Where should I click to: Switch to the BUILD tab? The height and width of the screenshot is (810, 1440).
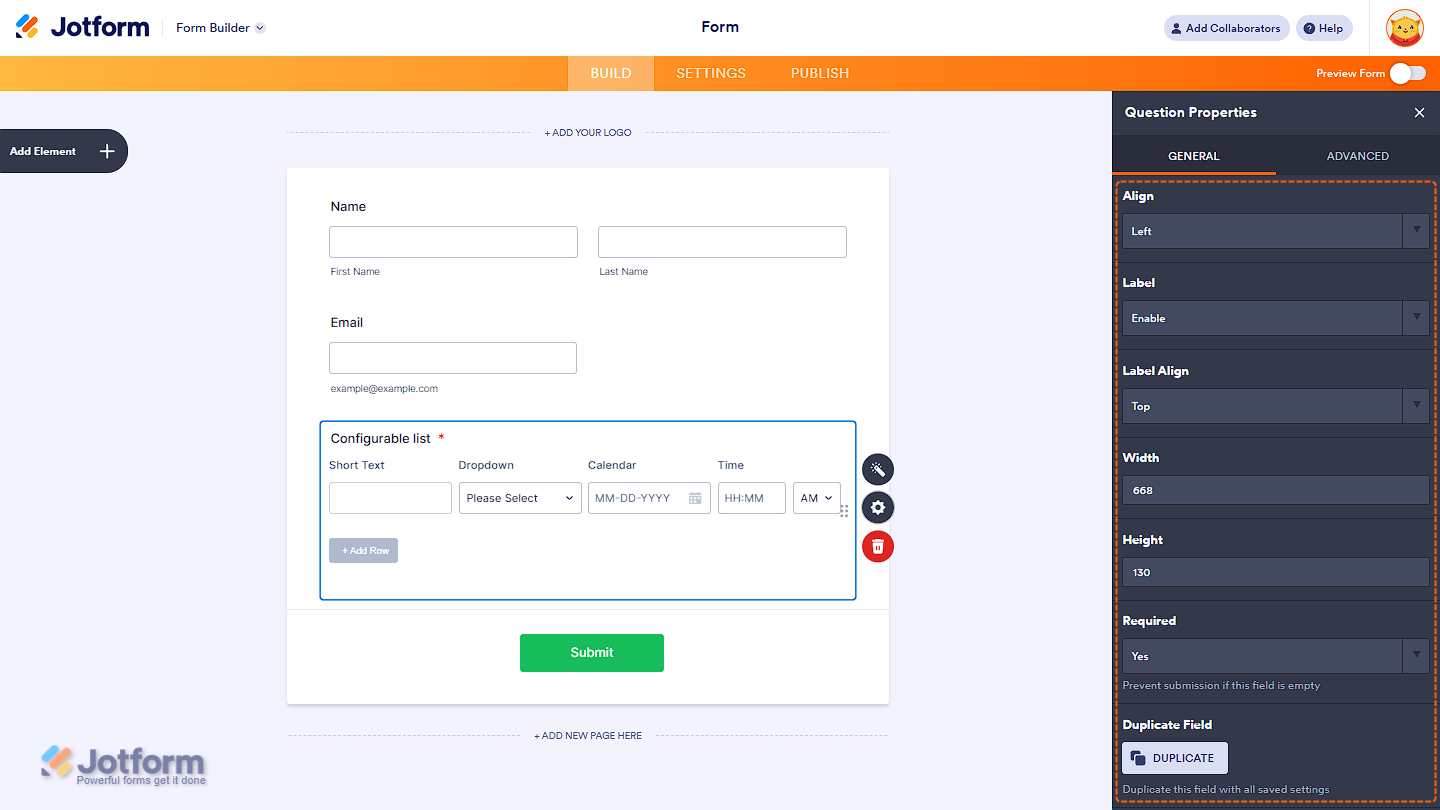611,73
